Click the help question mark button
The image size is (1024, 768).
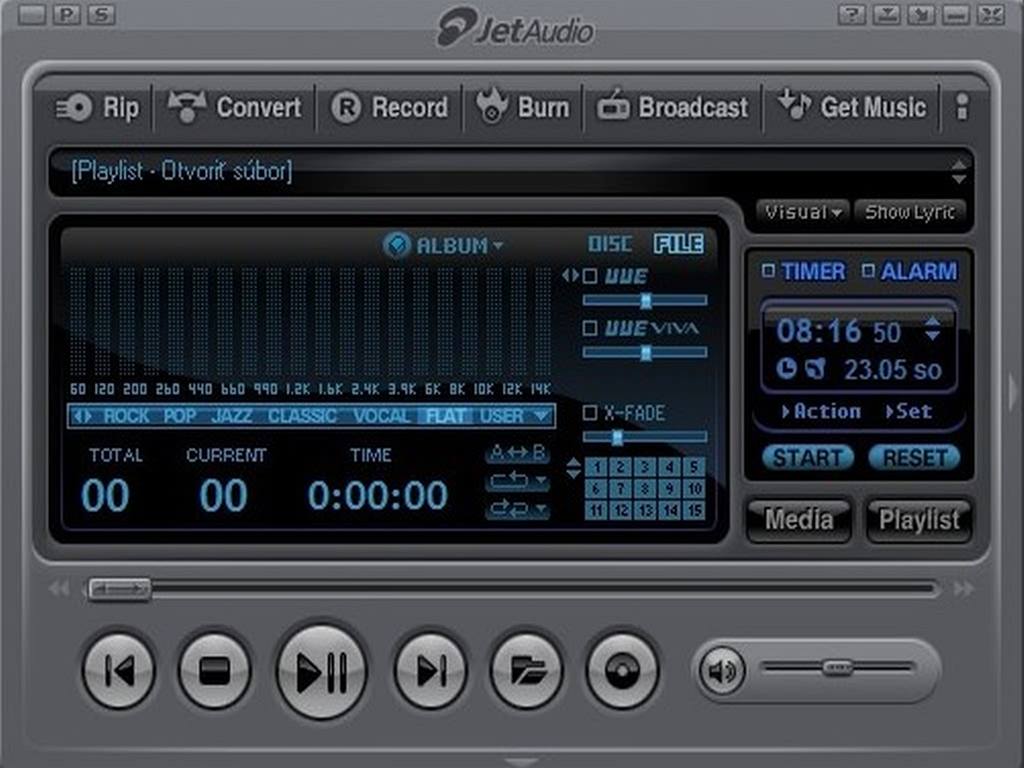coord(852,15)
